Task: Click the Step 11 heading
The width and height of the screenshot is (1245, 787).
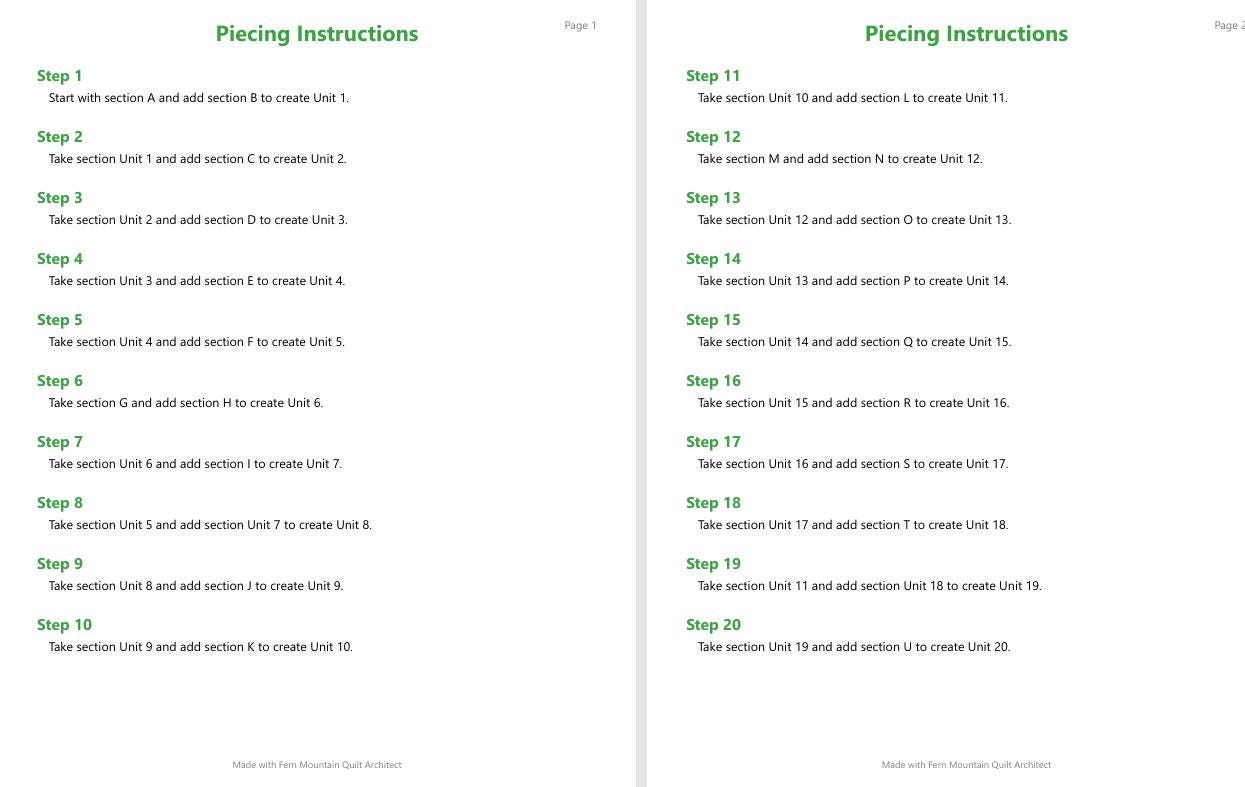Action: [713, 76]
